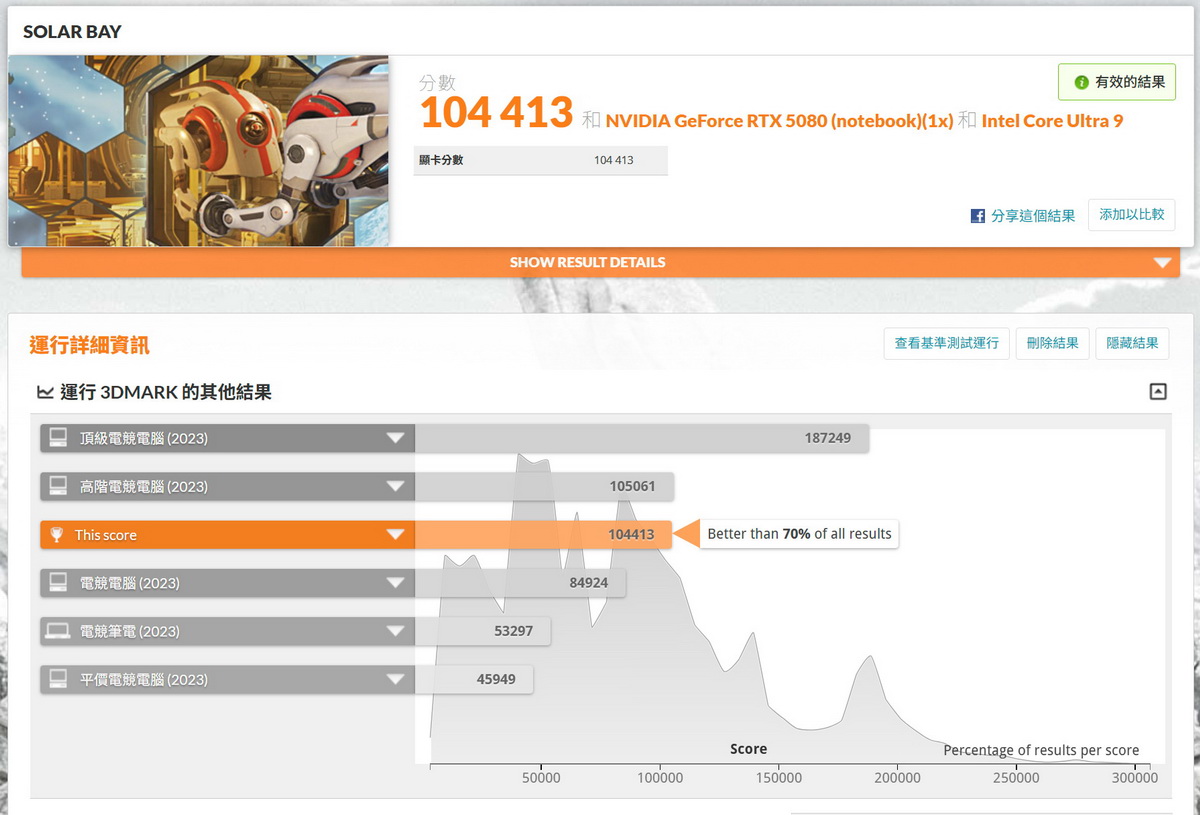Expand the 電競電腦 (2023) dropdown arrow
Image resolution: width=1200 pixels, height=815 pixels.
tap(396, 583)
